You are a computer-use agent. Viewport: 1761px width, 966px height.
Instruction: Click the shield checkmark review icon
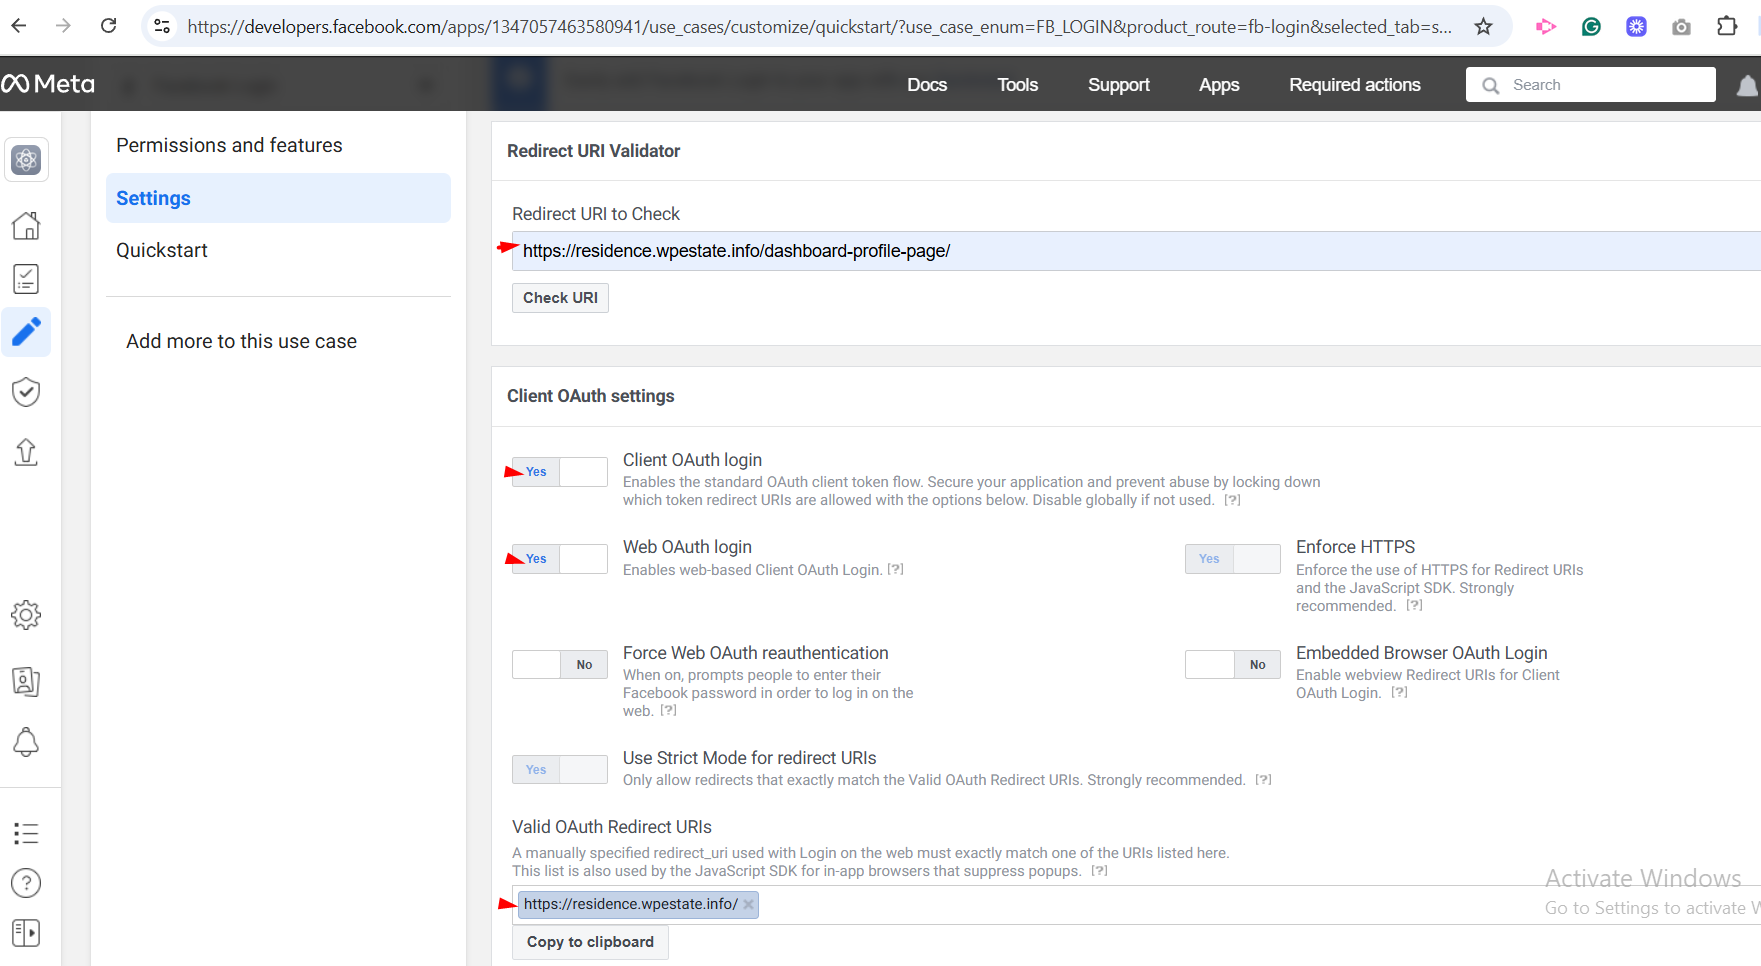(x=26, y=392)
